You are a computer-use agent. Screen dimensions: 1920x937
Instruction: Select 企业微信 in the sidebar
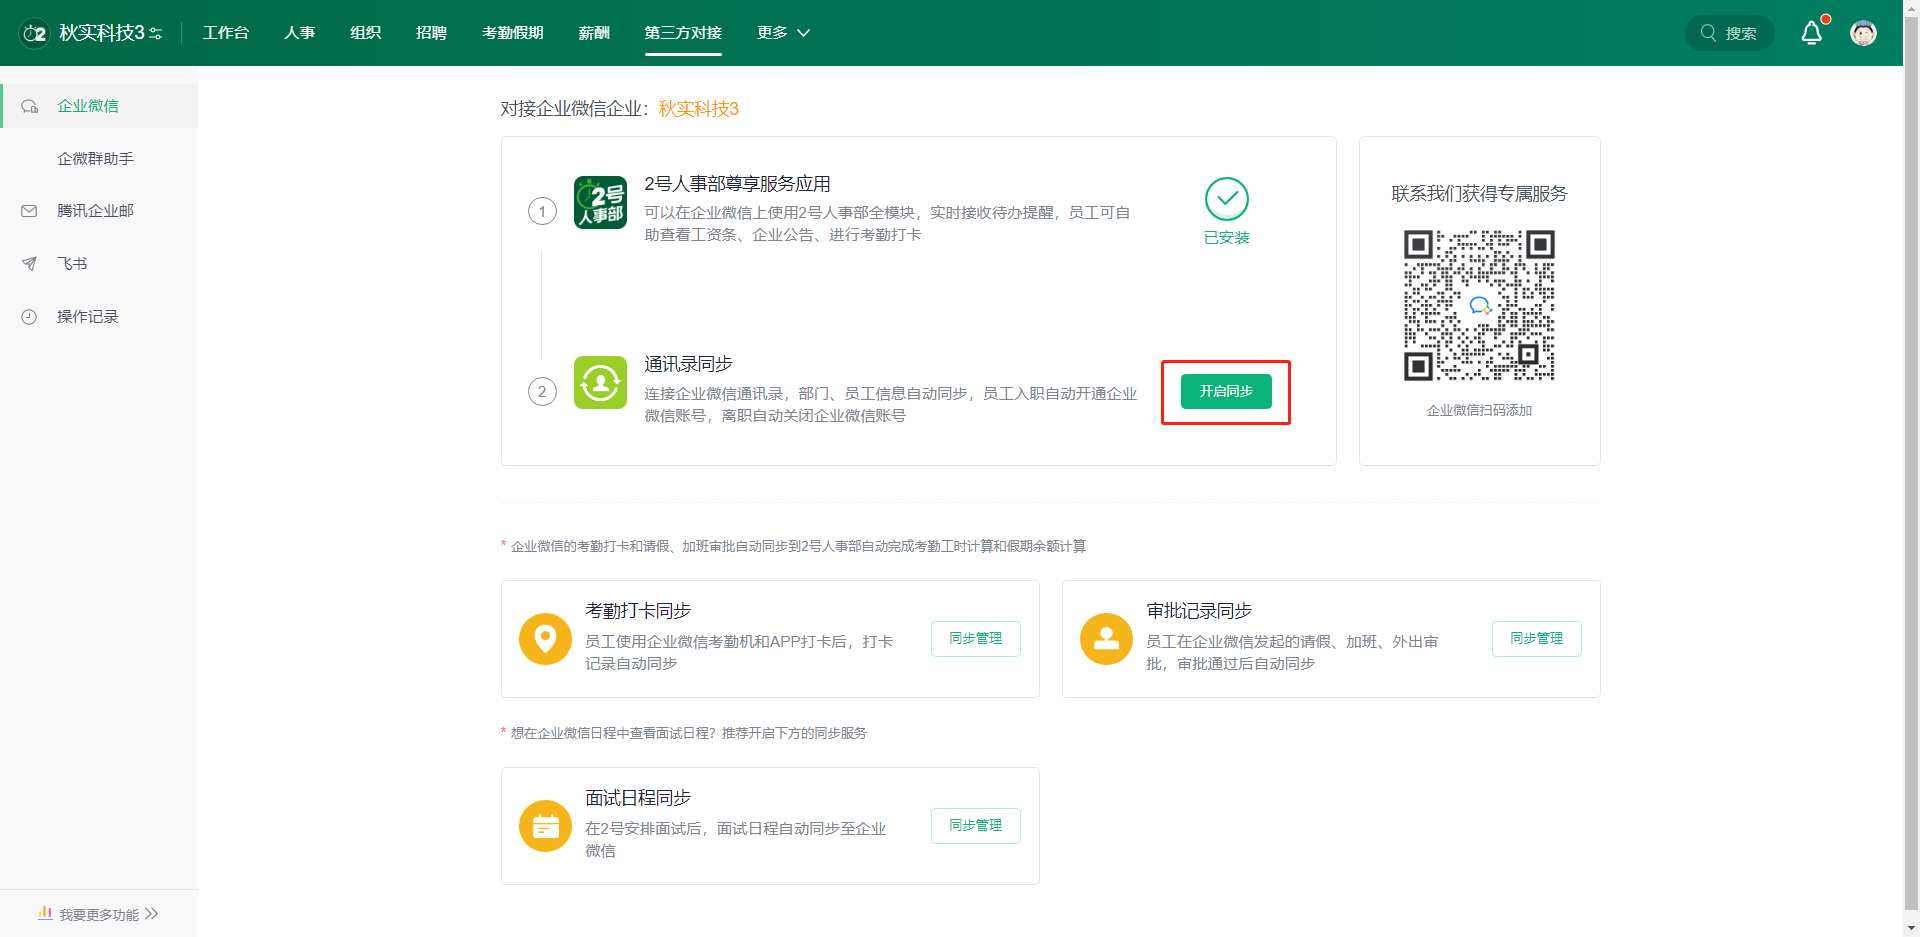pos(99,106)
